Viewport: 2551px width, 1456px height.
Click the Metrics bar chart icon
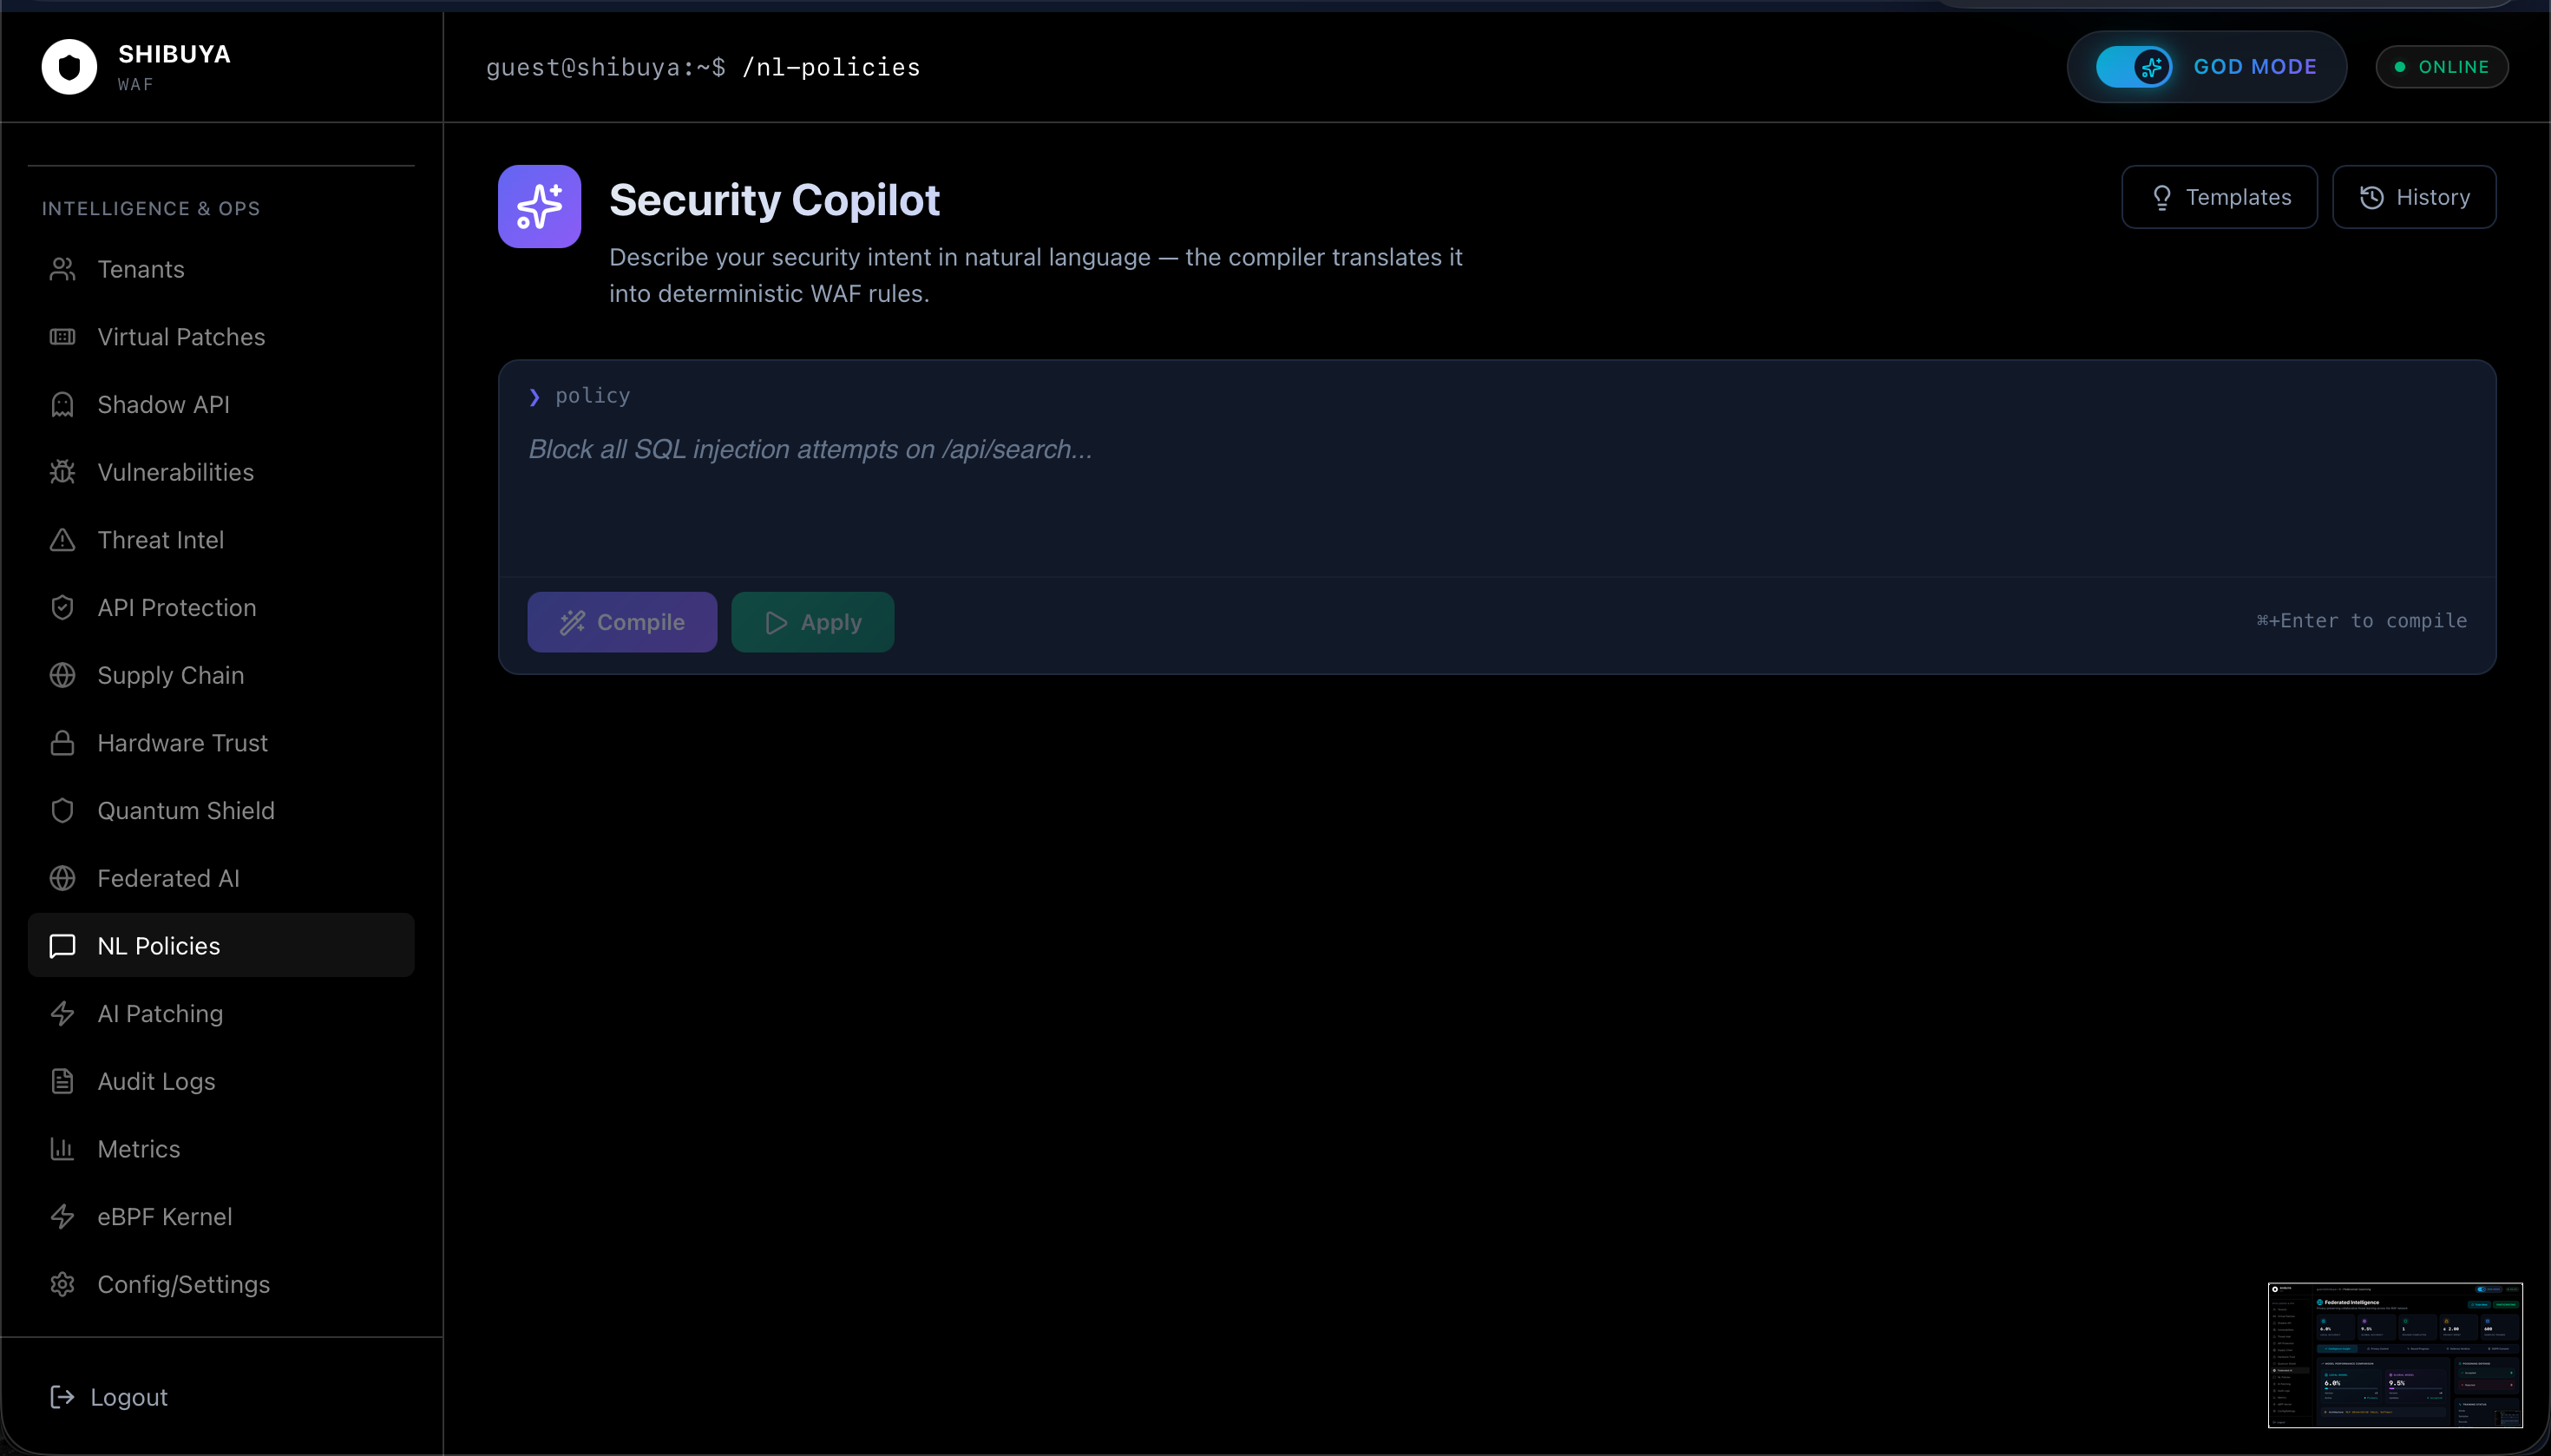click(62, 1149)
